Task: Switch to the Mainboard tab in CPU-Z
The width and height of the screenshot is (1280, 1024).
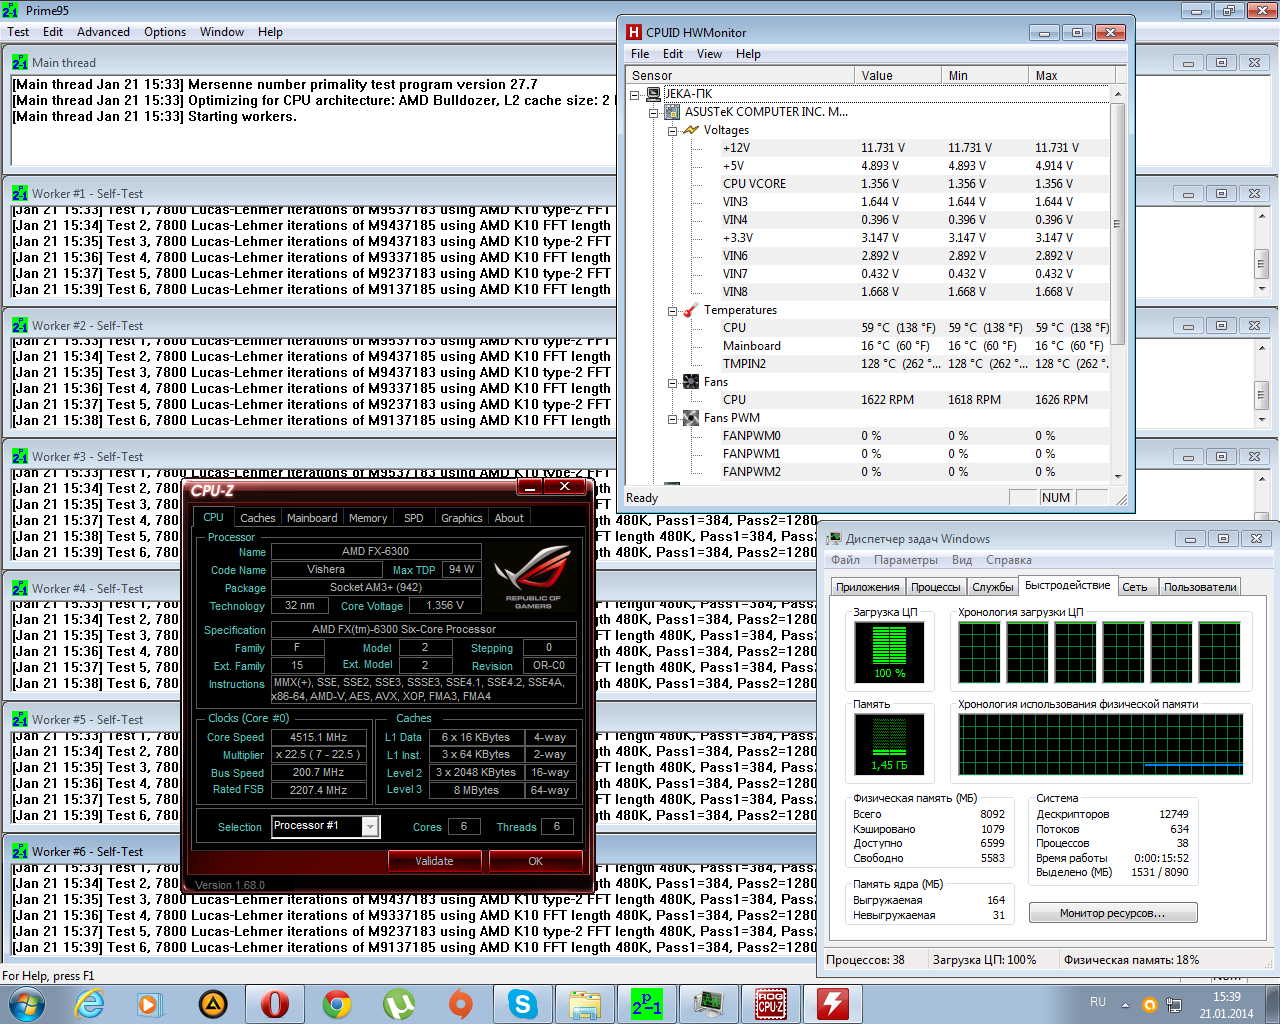Action: click(312, 518)
